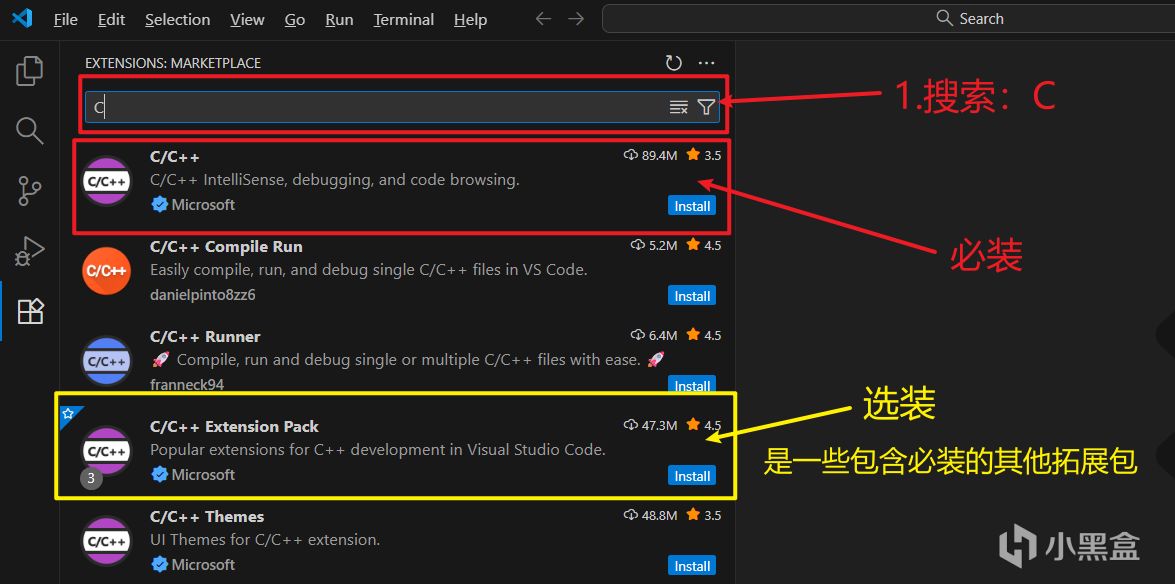Open the Explorer view in activity bar
Image resolution: width=1175 pixels, height=584 pixels.
pyautogui.click(x=29, y=70)
